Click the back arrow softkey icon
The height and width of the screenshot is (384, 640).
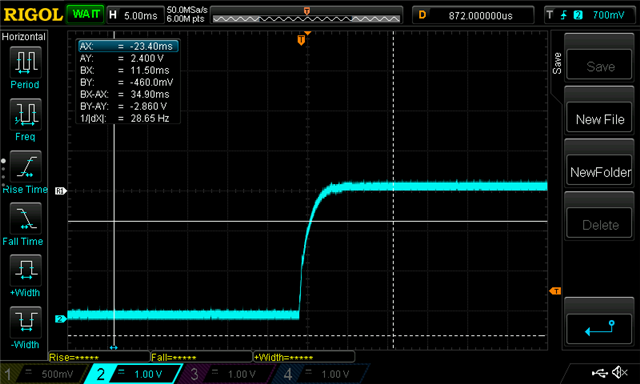[599, 328]
